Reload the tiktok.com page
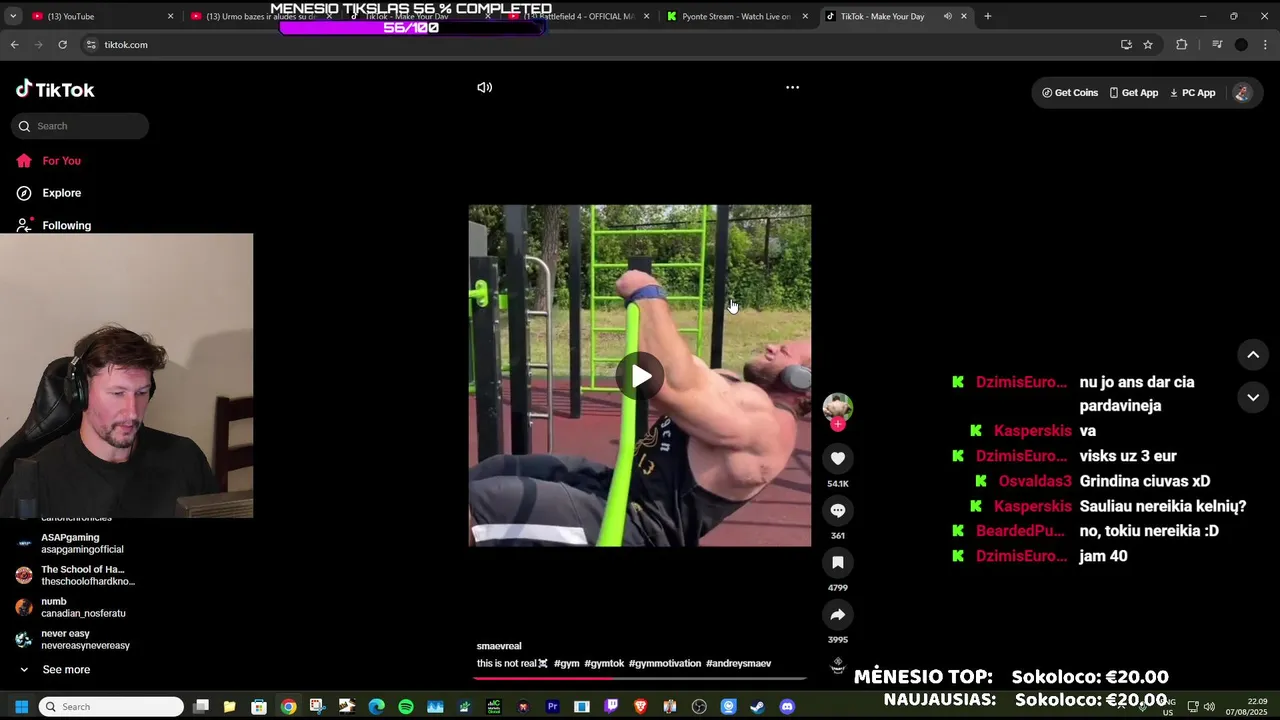Screen dimensions: 1280x720 point(62,44)
